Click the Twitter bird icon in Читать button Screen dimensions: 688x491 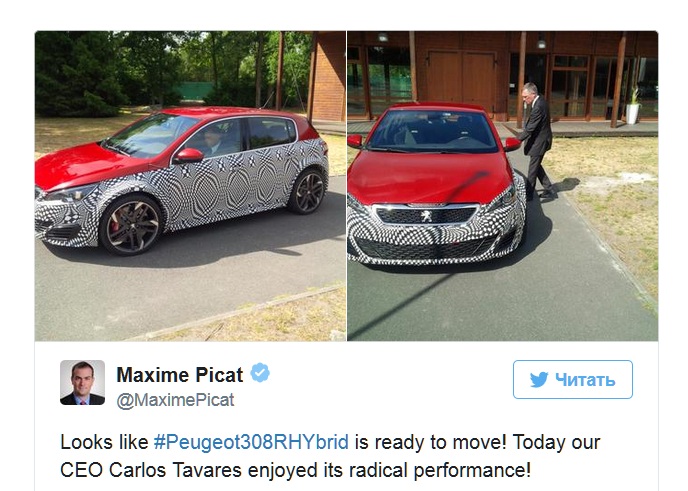(x=539, y=380)
